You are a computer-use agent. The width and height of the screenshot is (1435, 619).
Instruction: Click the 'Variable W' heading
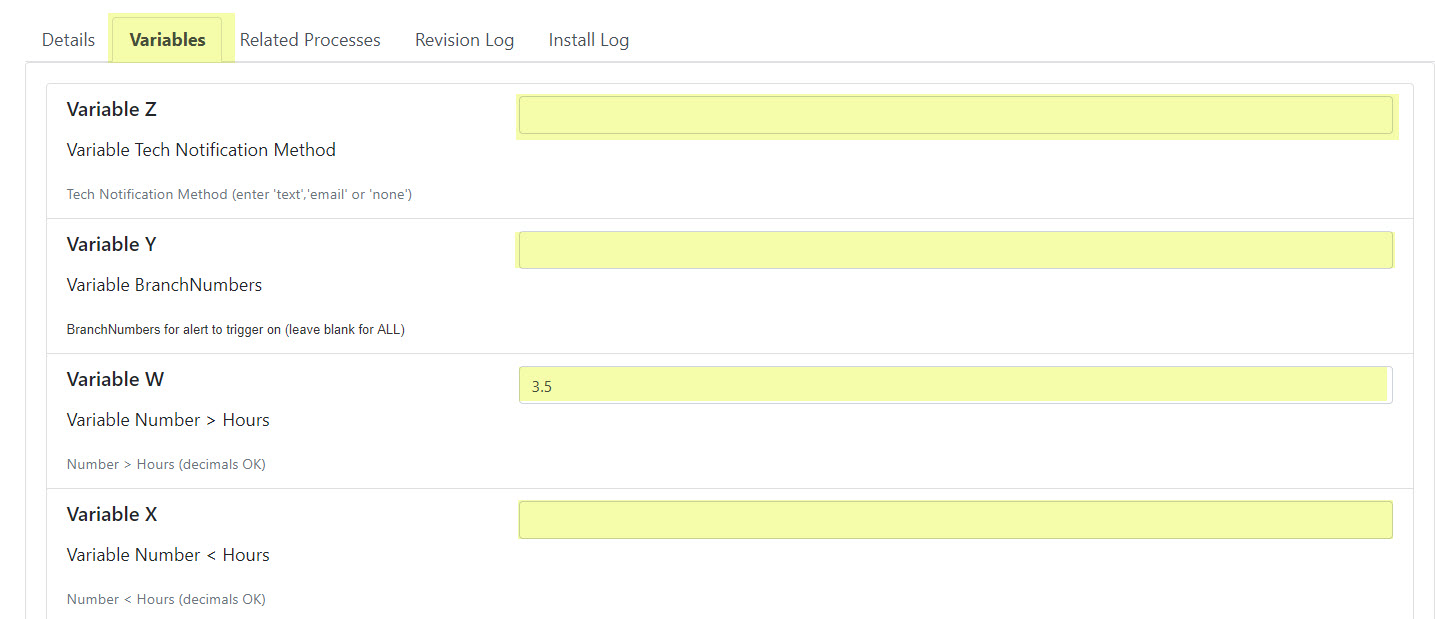(x=115, y=380)
